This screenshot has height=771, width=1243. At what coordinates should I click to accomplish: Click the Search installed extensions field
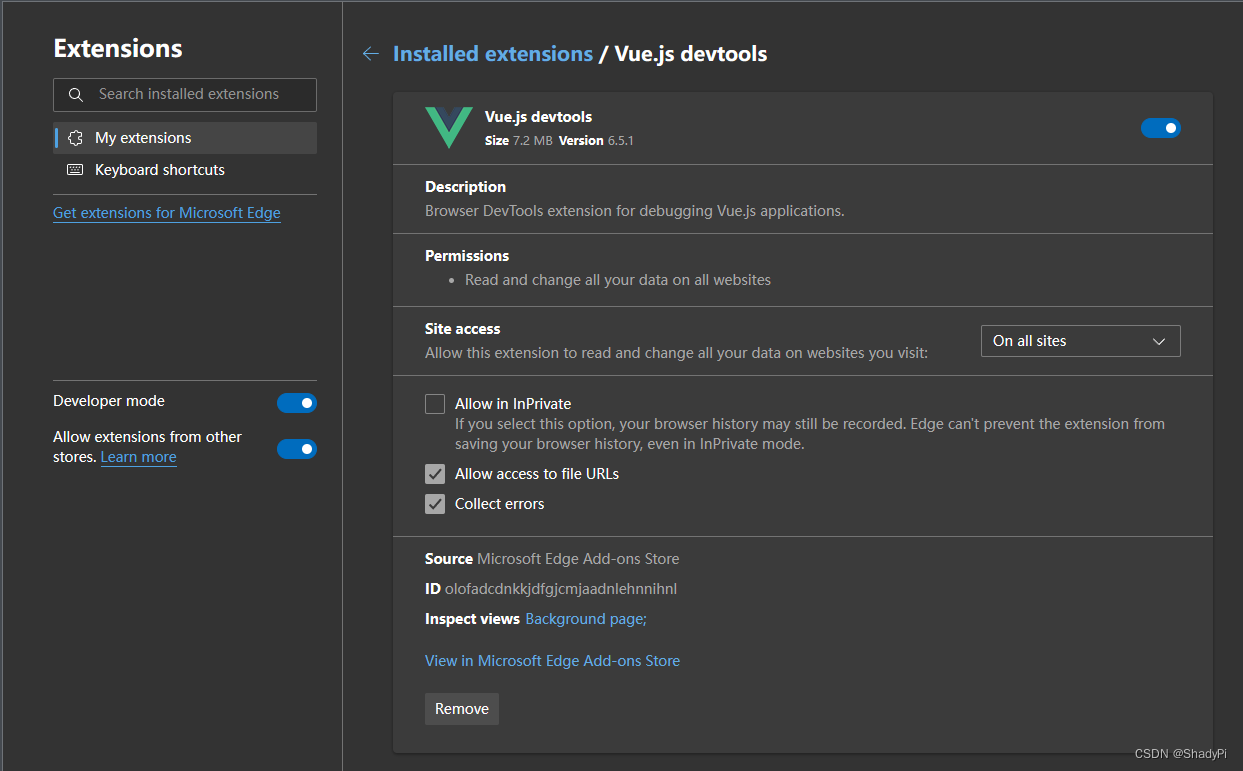click(185, 95)
